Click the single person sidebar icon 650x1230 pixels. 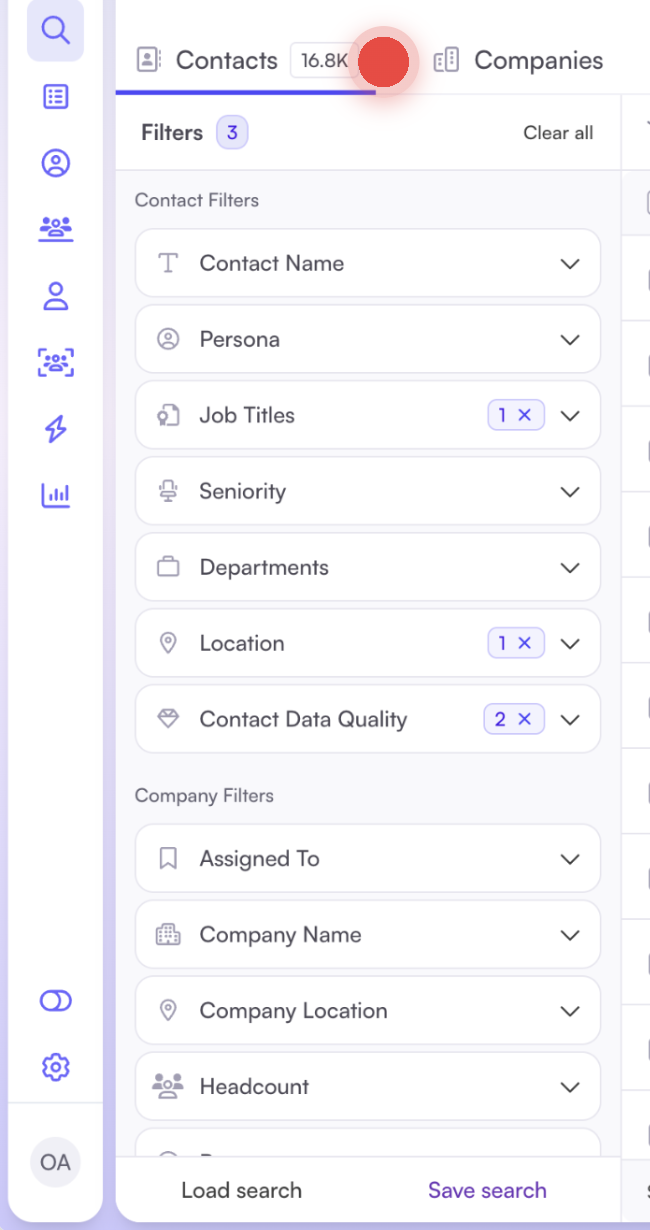pos(56,296)
